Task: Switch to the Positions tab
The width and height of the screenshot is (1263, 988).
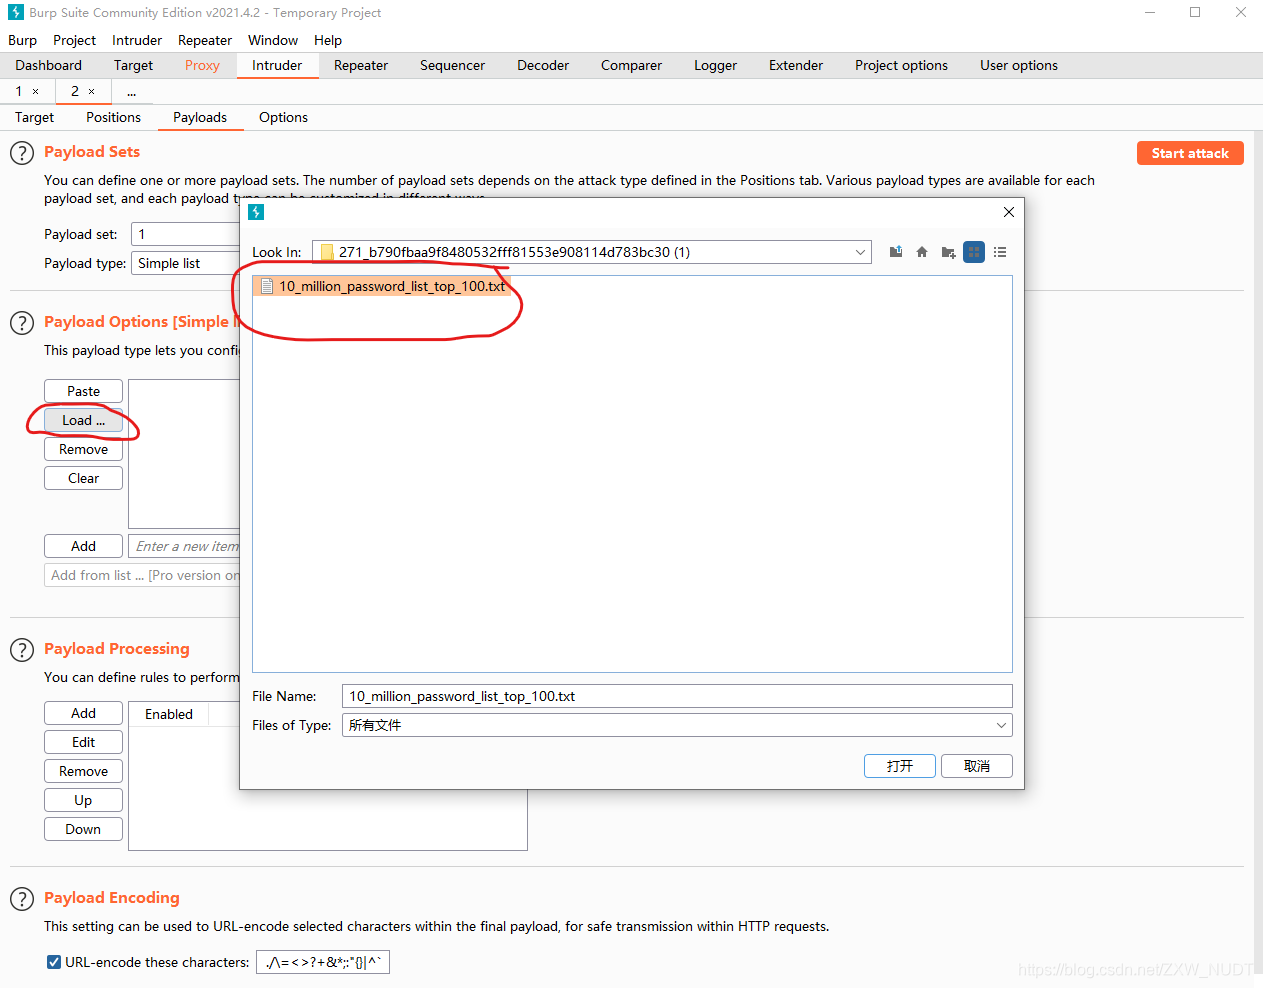Action: tap(112, 117)
